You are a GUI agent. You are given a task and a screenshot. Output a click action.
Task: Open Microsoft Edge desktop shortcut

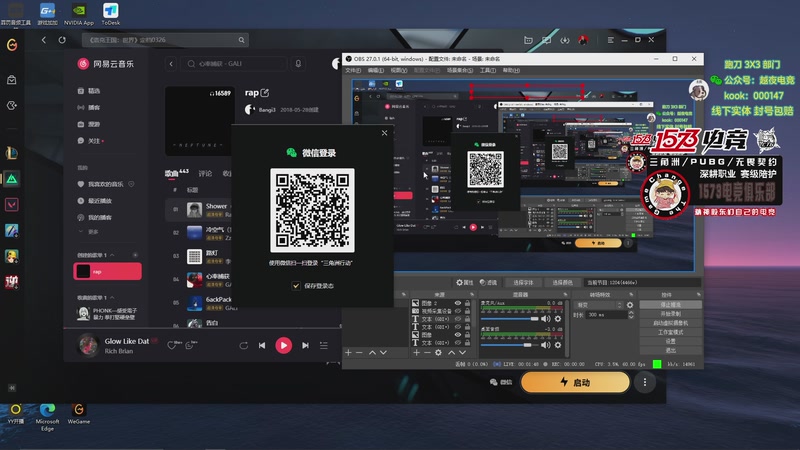click(x=47, y=417)
